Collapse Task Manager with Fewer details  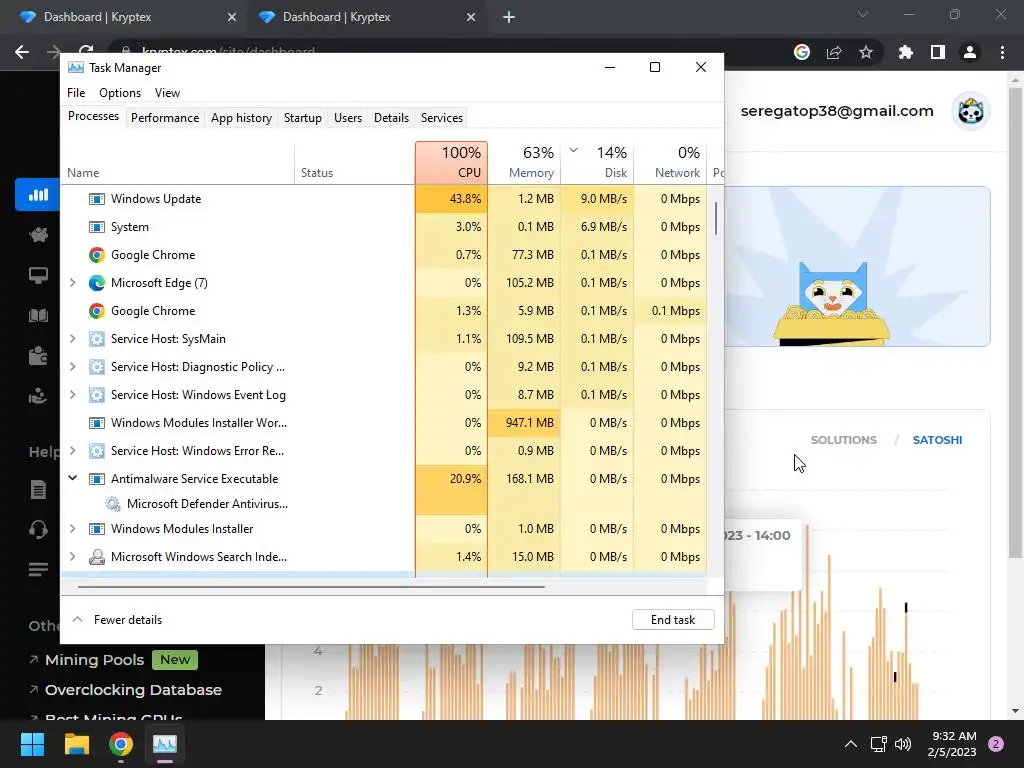click(118, 620)
